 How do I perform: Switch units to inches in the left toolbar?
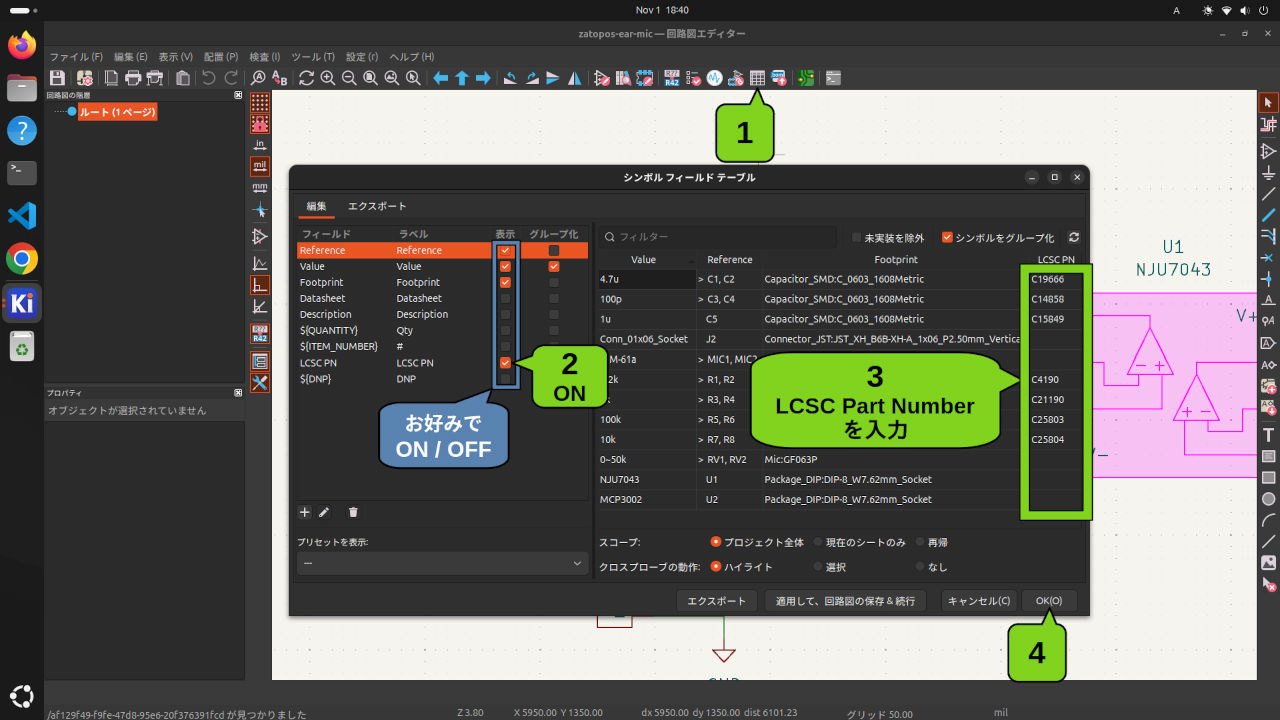[x=260, y=144]
